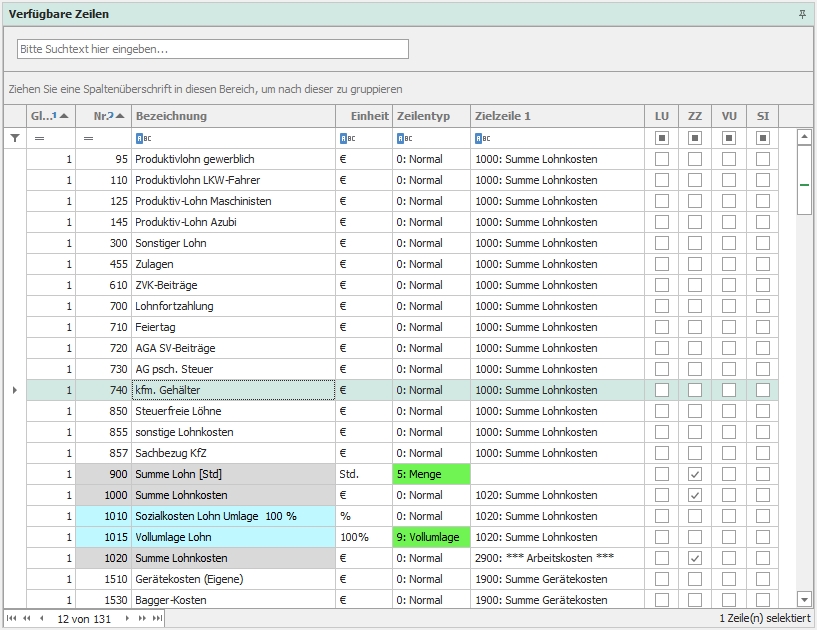Click the Zielzeile 1 column header

[555, 116]
